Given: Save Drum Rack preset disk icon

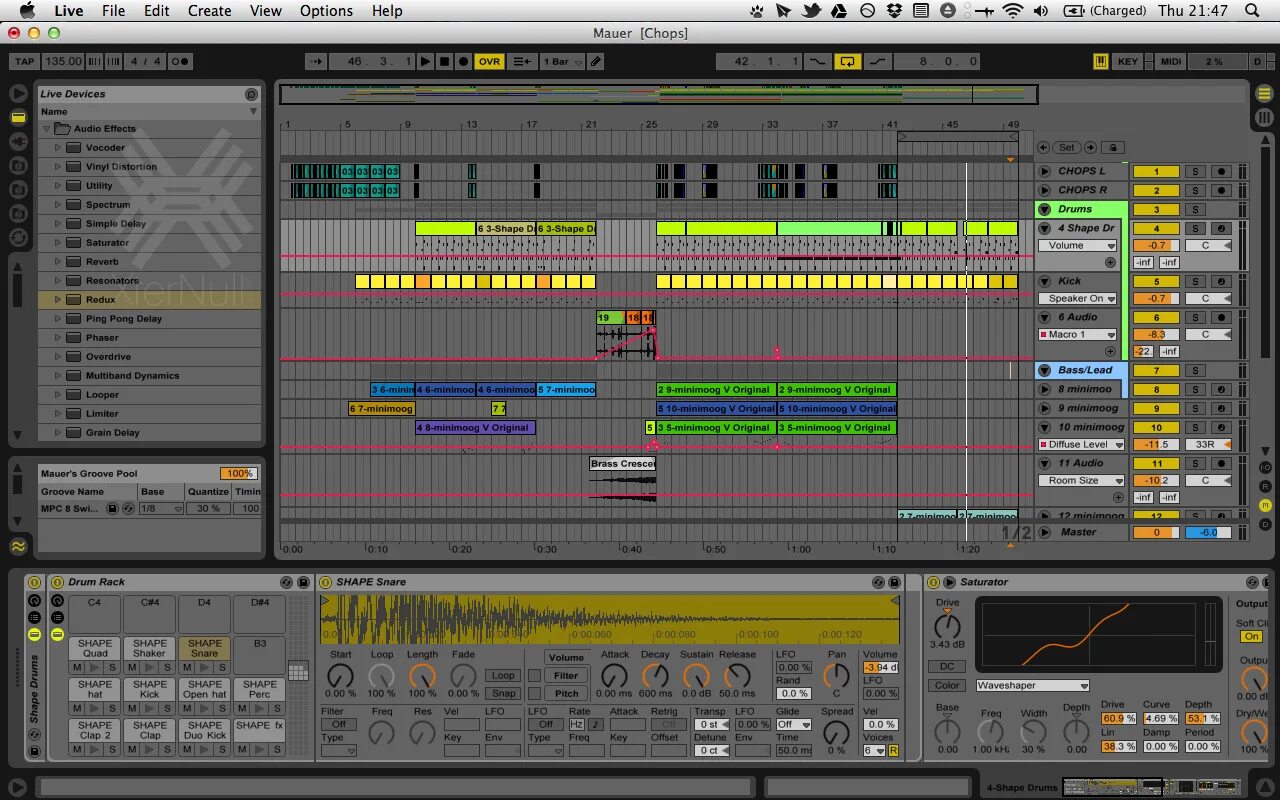Looking at the screenshot, I should [303, 582].
